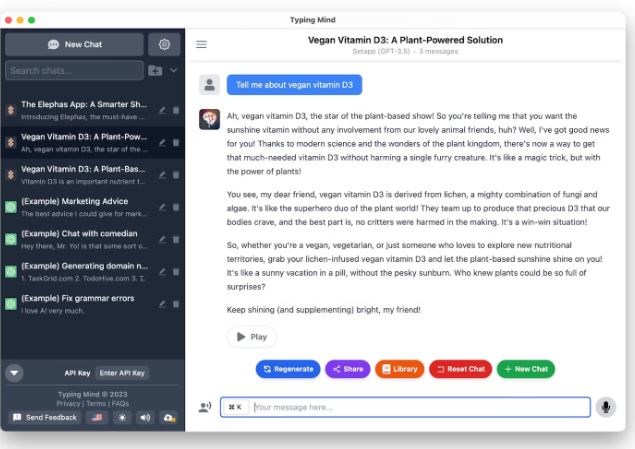Open settings with the gear icon
Screen dimensions: 635x449
[x=164, y=44]
